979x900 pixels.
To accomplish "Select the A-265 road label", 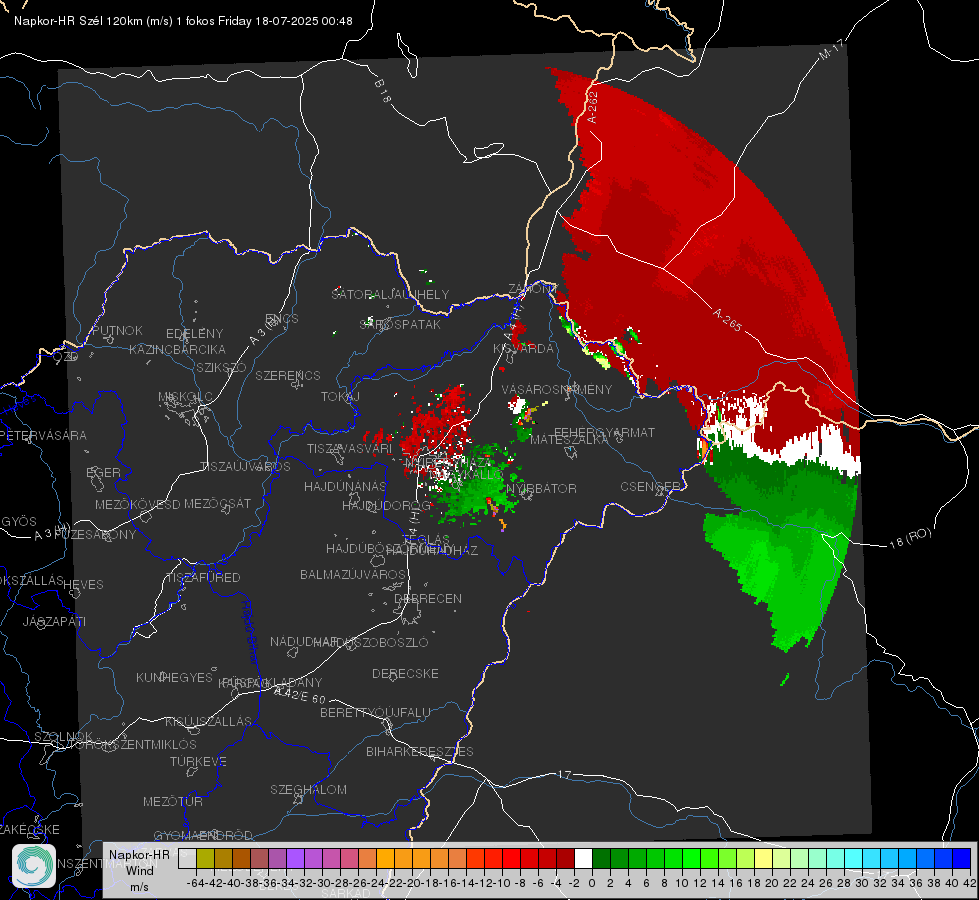I will pos(727,320).
